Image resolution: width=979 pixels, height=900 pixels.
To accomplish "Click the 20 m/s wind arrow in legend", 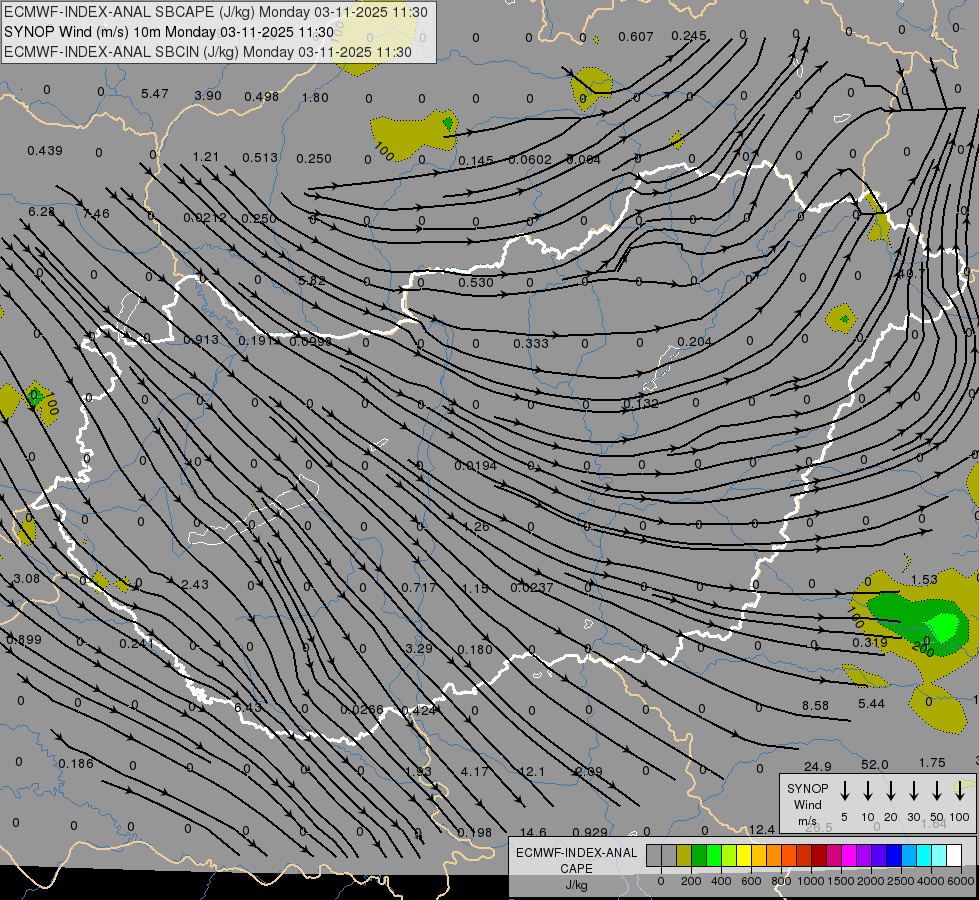I will point(891,791).
